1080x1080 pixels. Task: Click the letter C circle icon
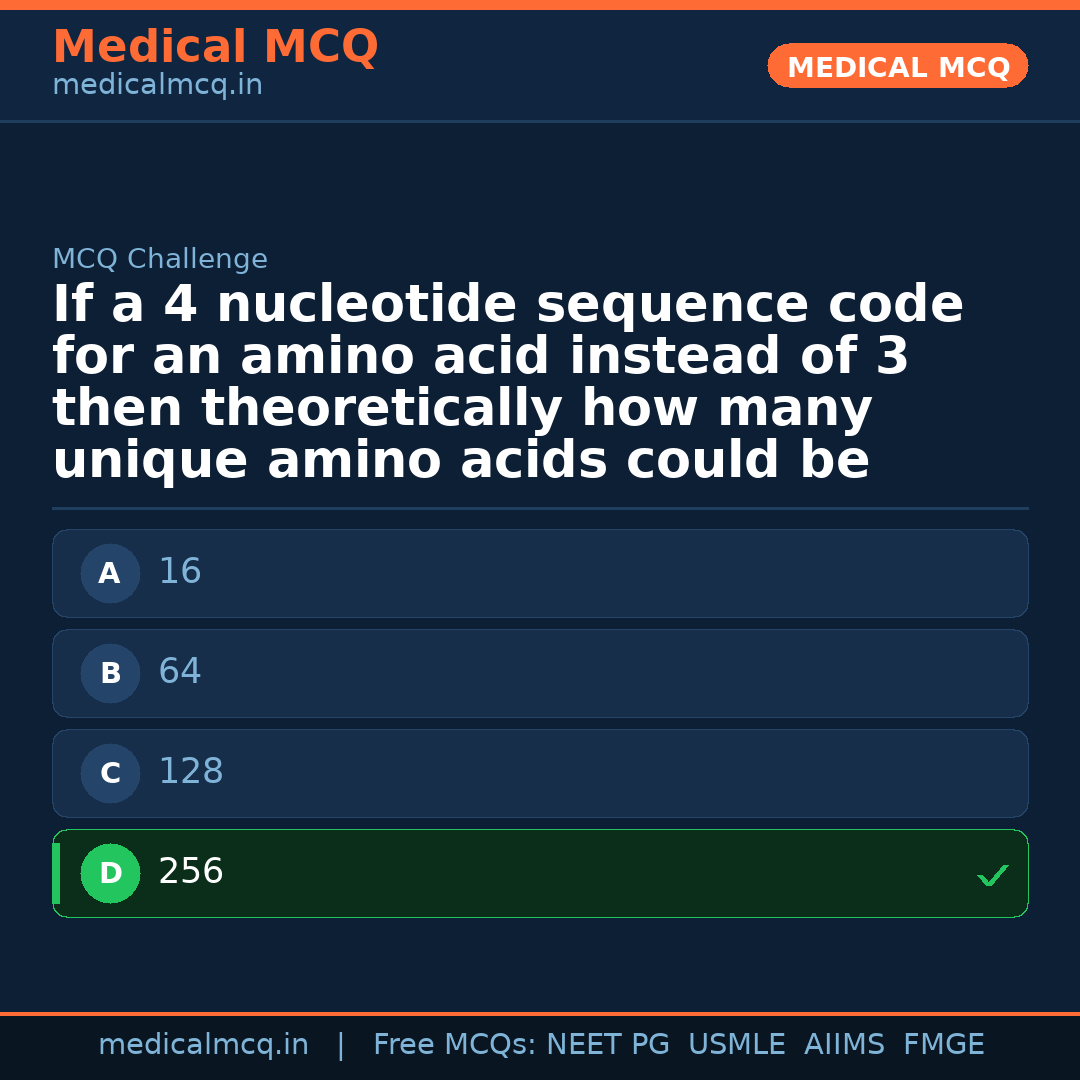pyautogui.click(x=110, y=774)
